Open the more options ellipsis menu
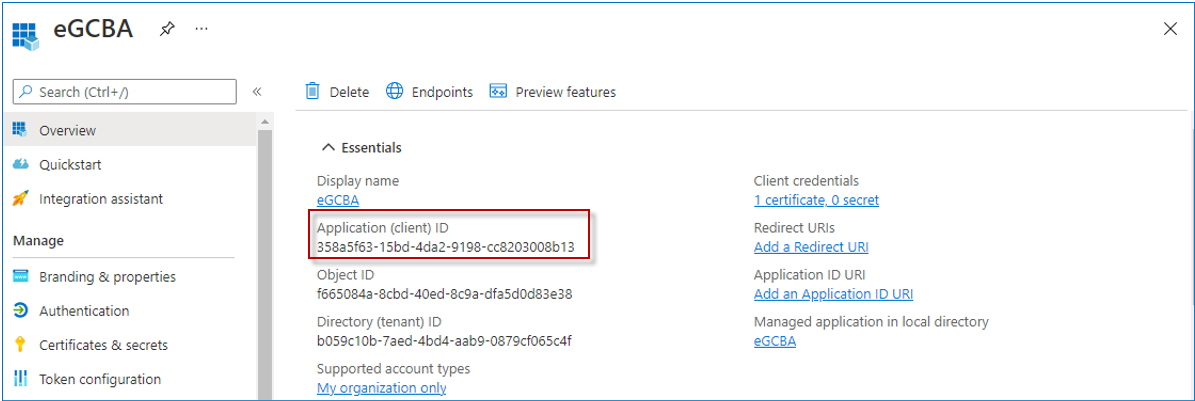This screenshot has height=401, width=1195. tap(201, 28)
